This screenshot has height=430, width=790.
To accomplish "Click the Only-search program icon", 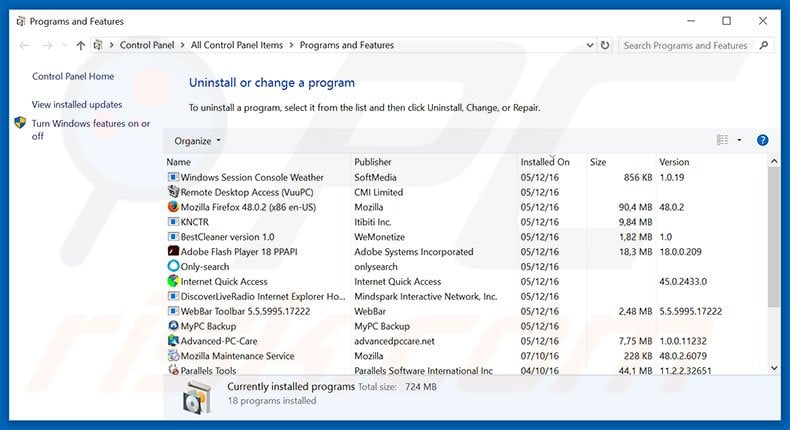I will (x=173, y=266).
